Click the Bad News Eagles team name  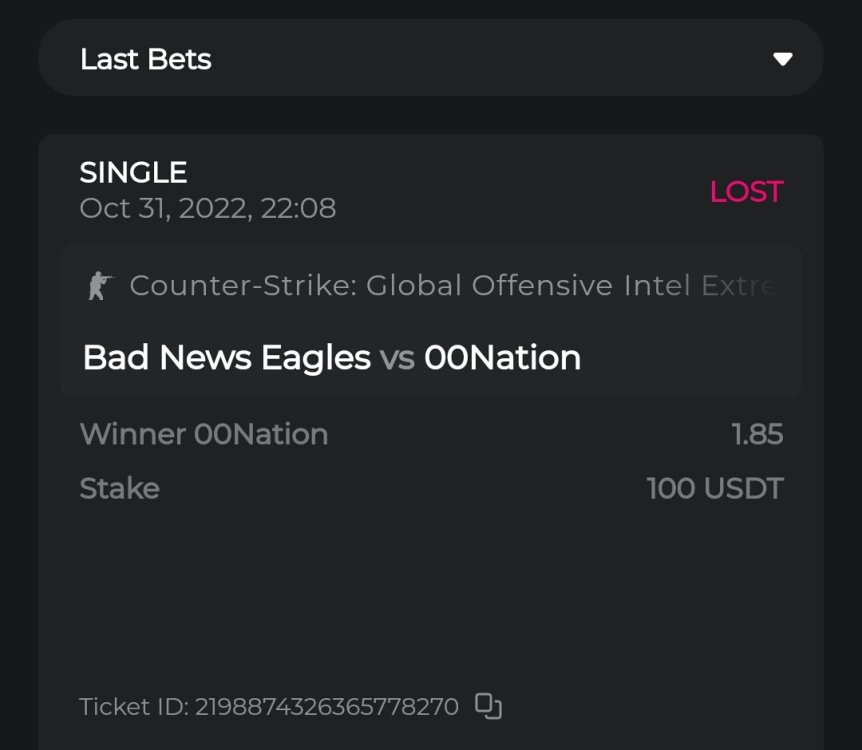tap(226, 357)
